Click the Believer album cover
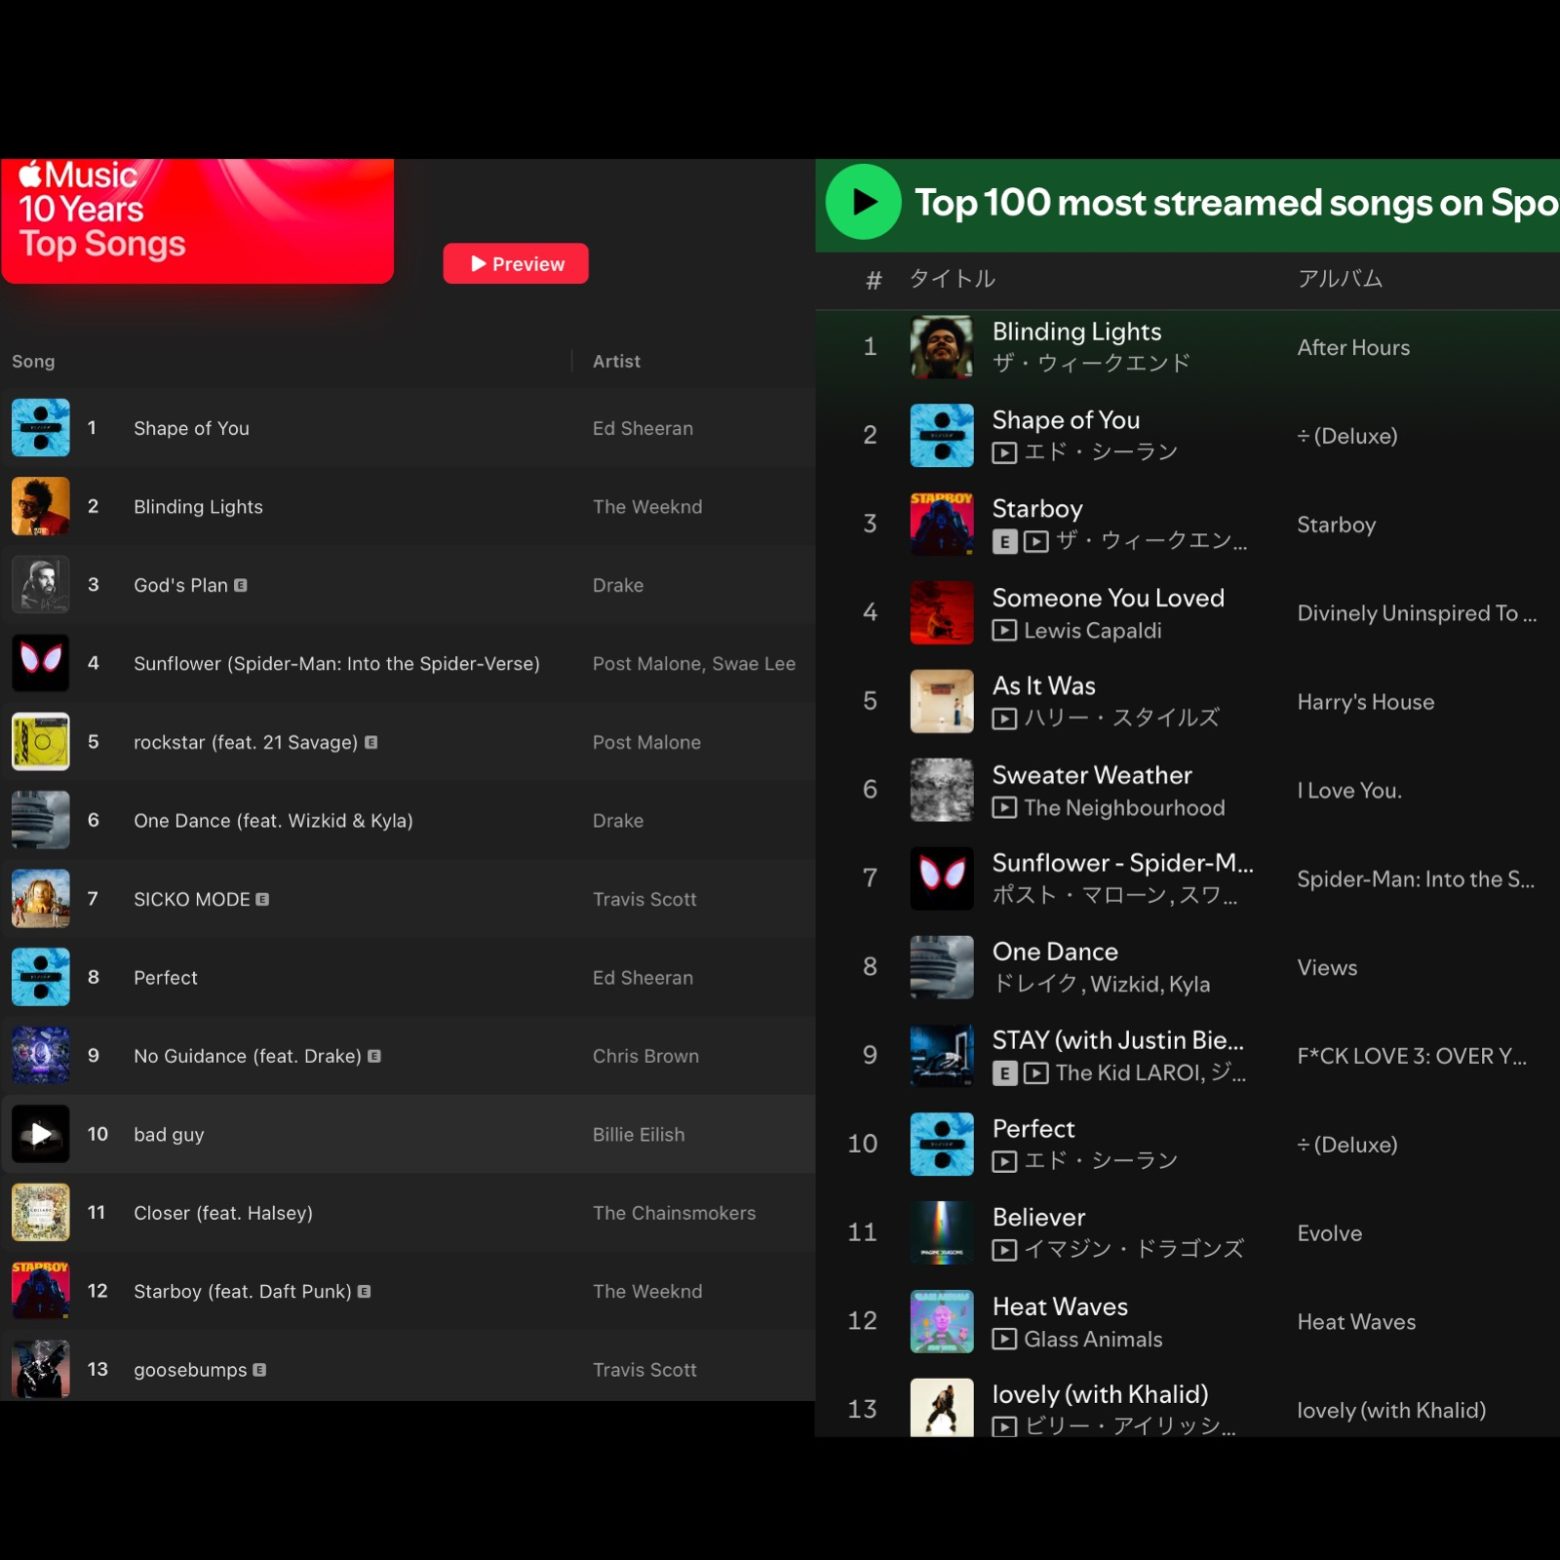Image resolution: width=1560 pixels, height=1560 pixels. (x=942, y=1233)
